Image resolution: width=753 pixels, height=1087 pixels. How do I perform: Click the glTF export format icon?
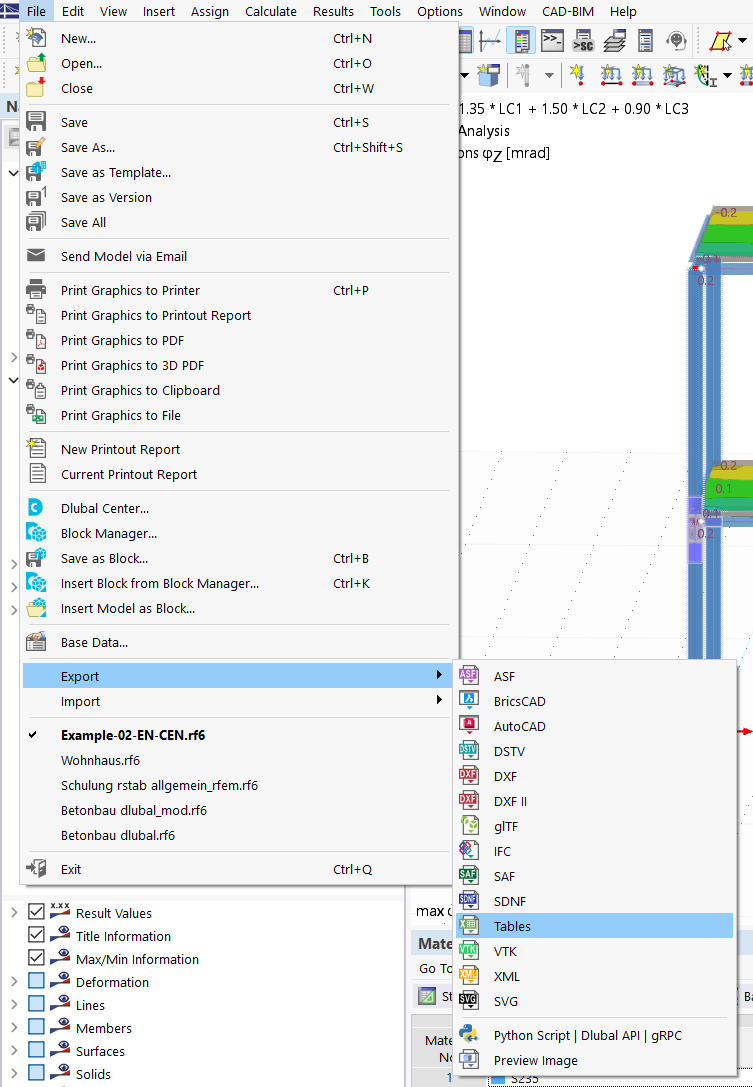pyautogui.click(x=468, y=826)
